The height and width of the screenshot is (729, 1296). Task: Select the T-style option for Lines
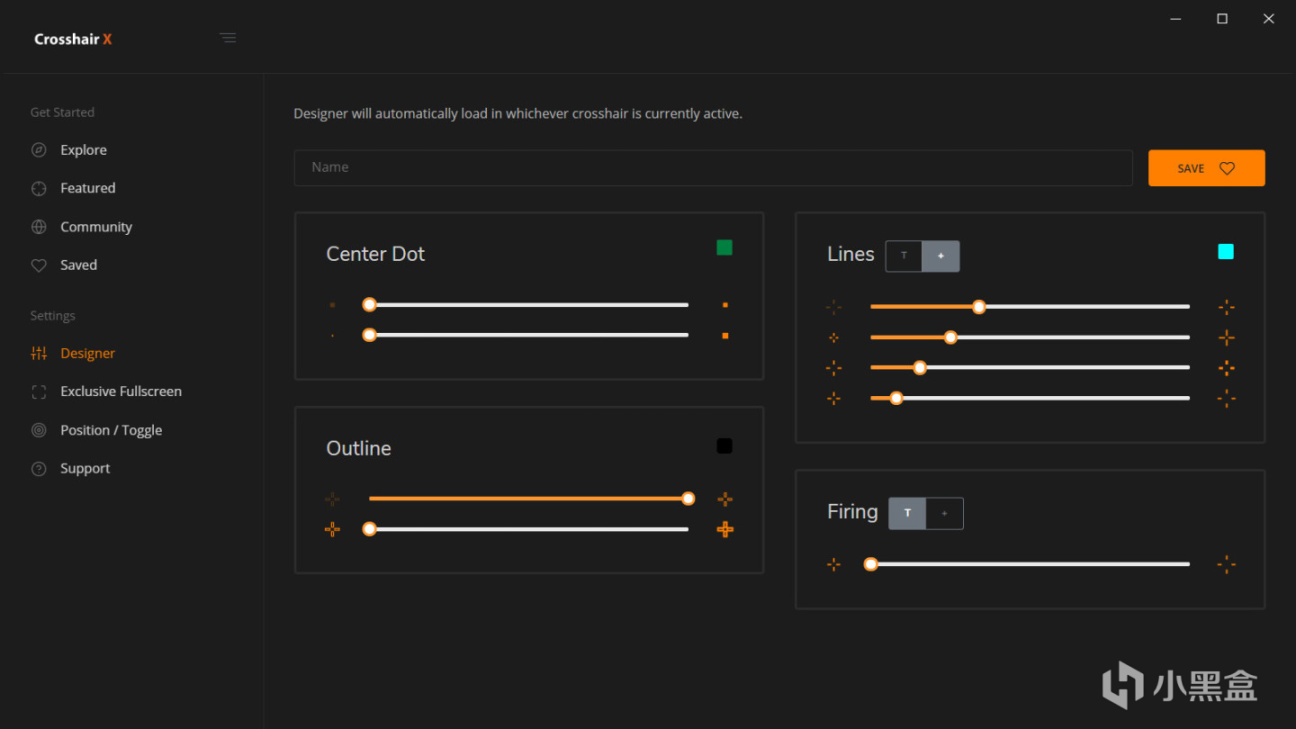pyautogui.click(x=904, y=256)
